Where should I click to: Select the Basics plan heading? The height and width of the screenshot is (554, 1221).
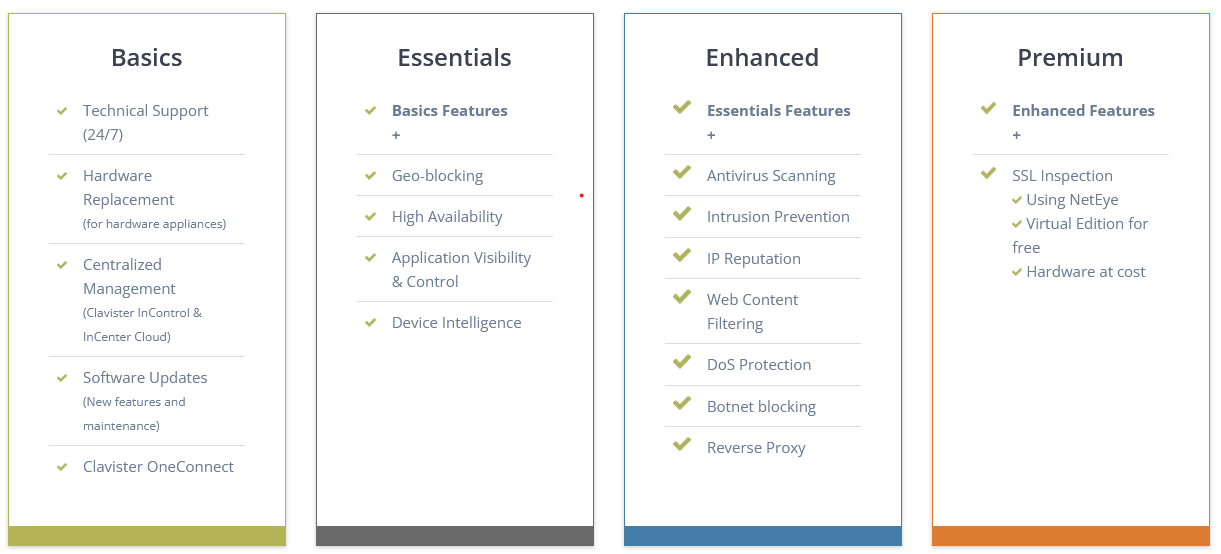click(147, 58)
